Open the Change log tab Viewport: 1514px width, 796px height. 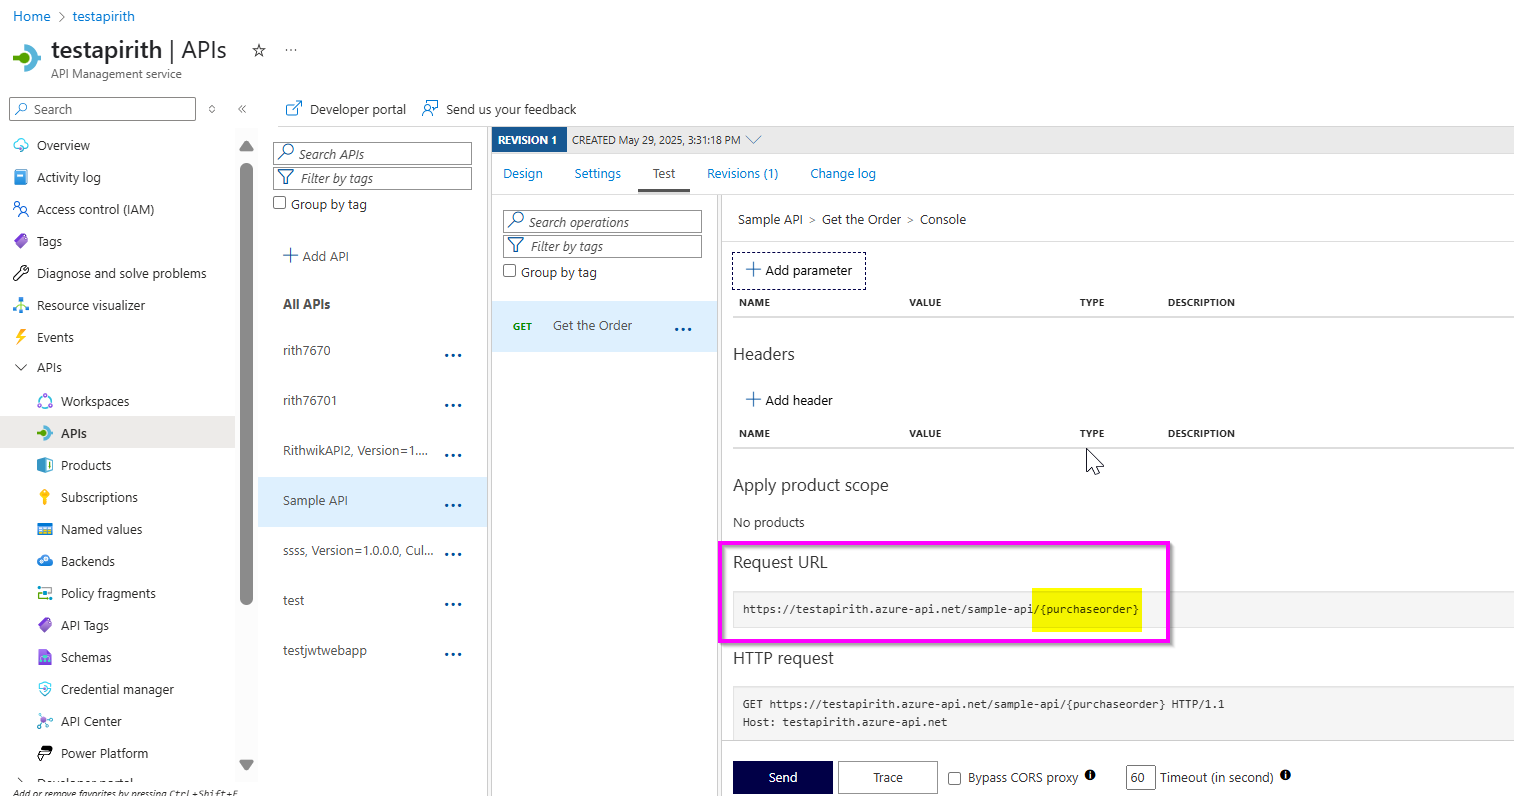tap(842, 173)
